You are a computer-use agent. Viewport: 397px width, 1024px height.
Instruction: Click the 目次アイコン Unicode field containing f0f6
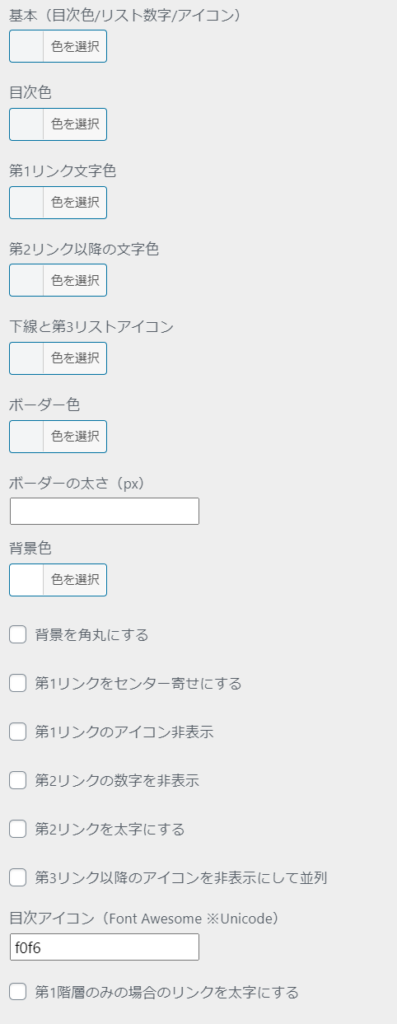pyautogui.click(x=104, y=947)
